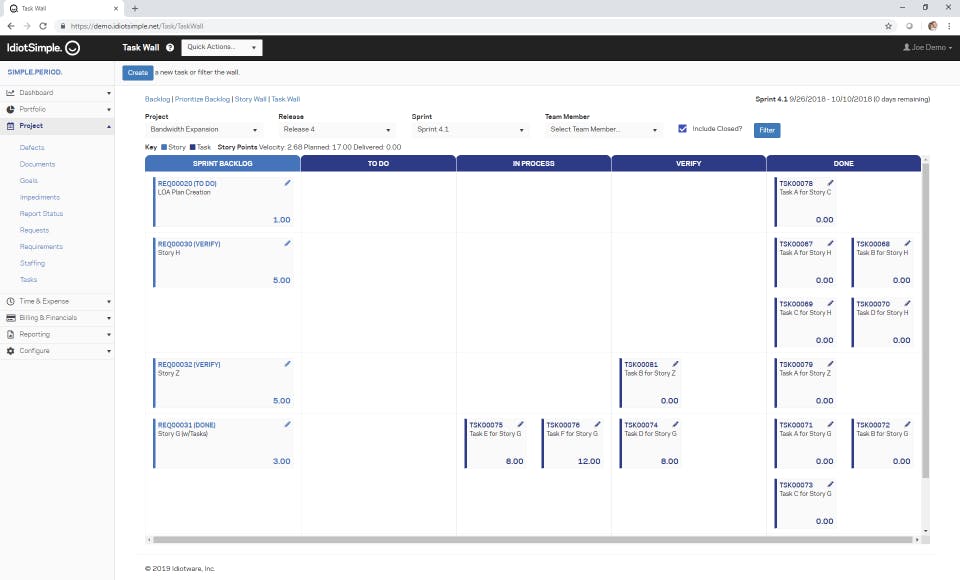Viewport: 960px width, 580px height.
Task: Open Project dropdown Bandwidth Expansion
Action: coord(204,129)
